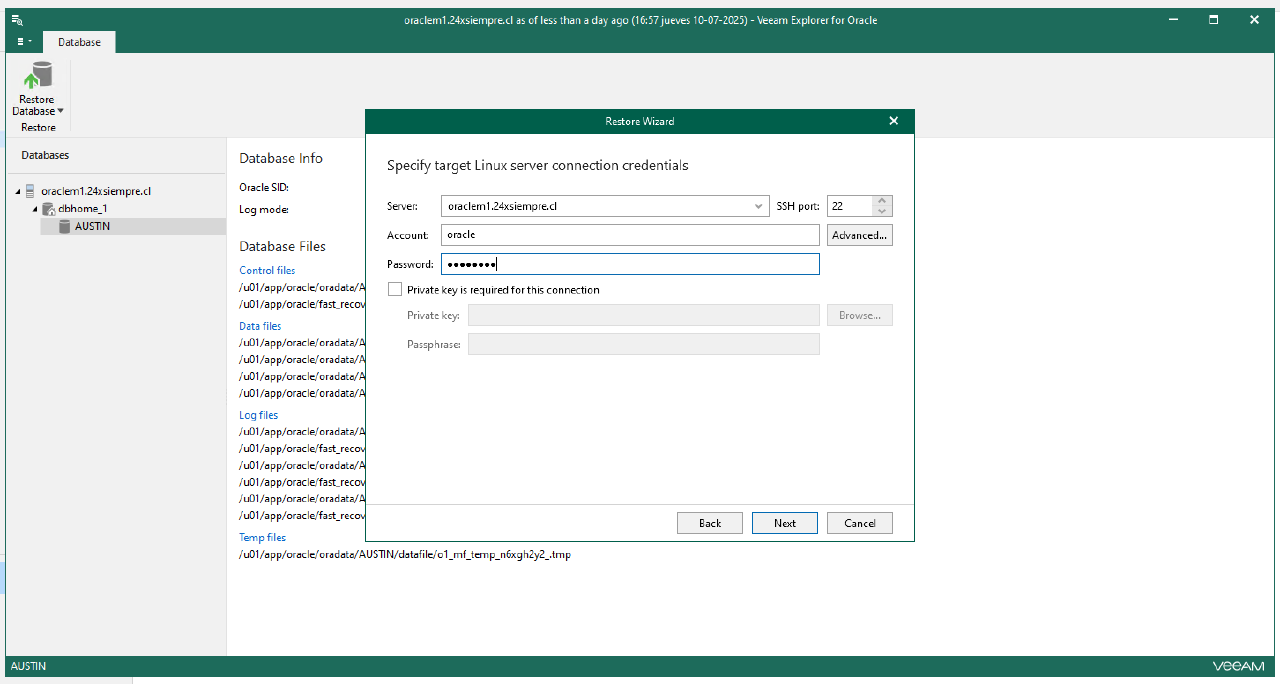
Task: Click the SSH port number field
Action: tap(849, 206)
